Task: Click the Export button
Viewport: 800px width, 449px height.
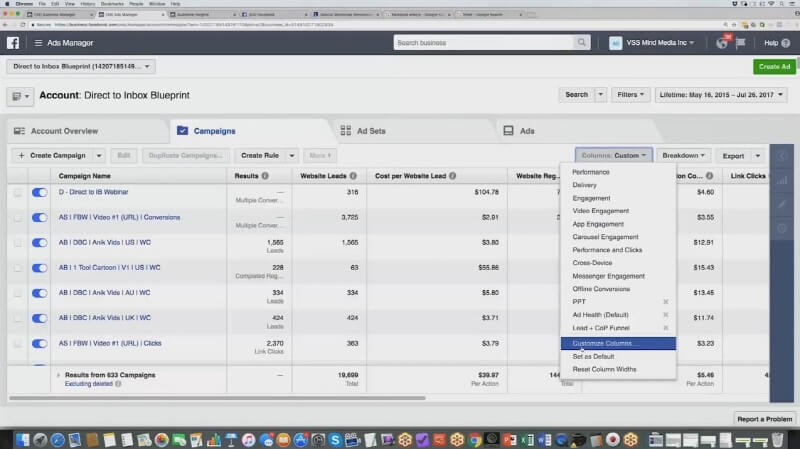Action: [x=733, y=156]
